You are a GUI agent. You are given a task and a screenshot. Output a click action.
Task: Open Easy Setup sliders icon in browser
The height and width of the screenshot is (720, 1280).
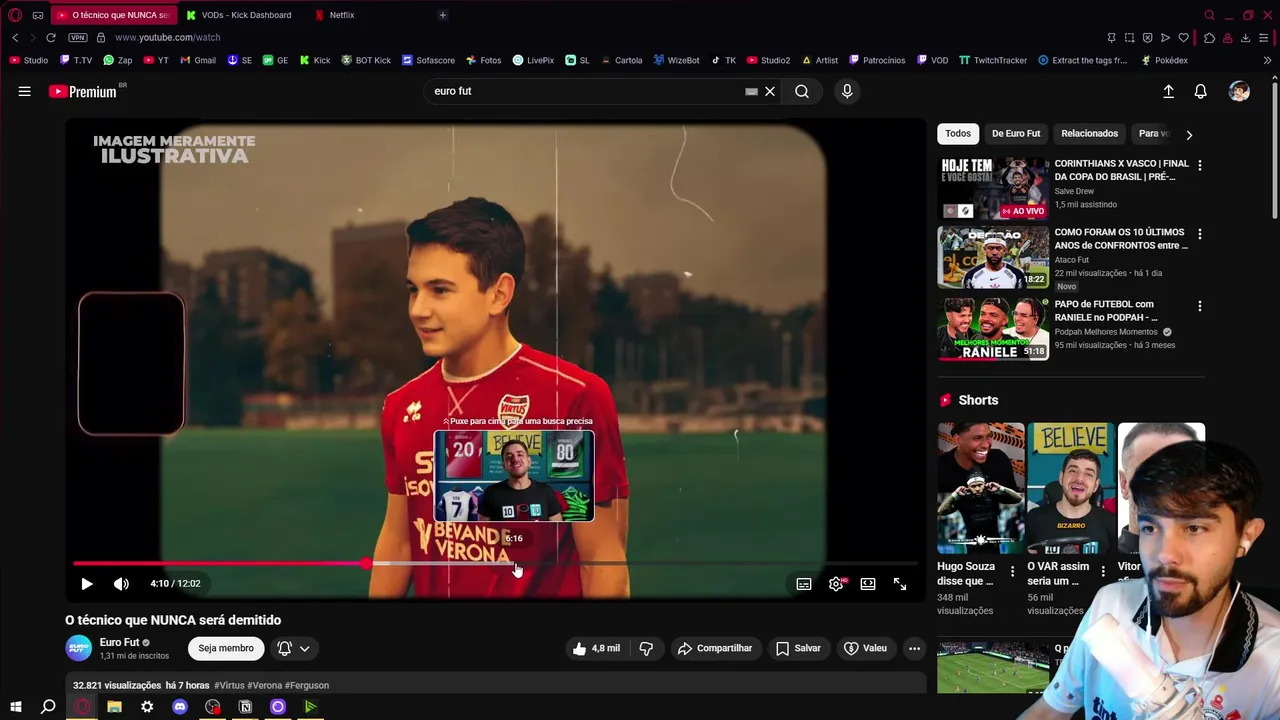pos(1265,38)
